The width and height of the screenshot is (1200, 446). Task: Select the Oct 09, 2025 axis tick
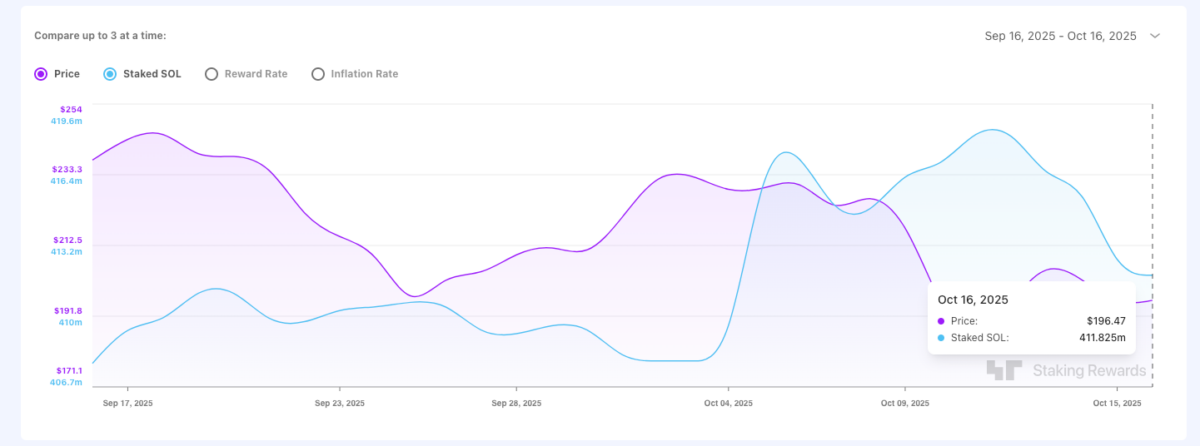[905, 403]
